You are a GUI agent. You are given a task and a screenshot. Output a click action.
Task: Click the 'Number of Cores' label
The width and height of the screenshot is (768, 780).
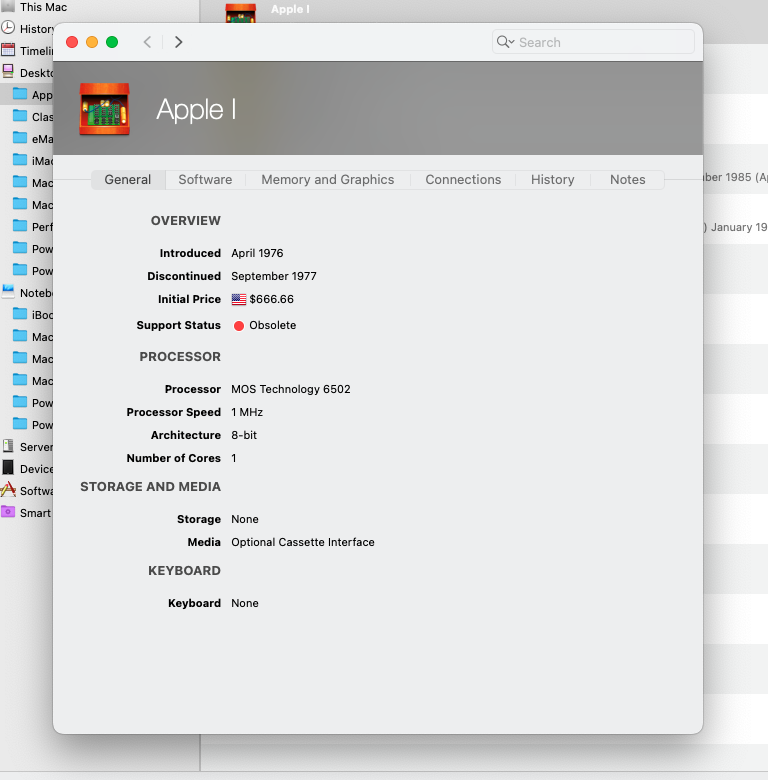174,458
